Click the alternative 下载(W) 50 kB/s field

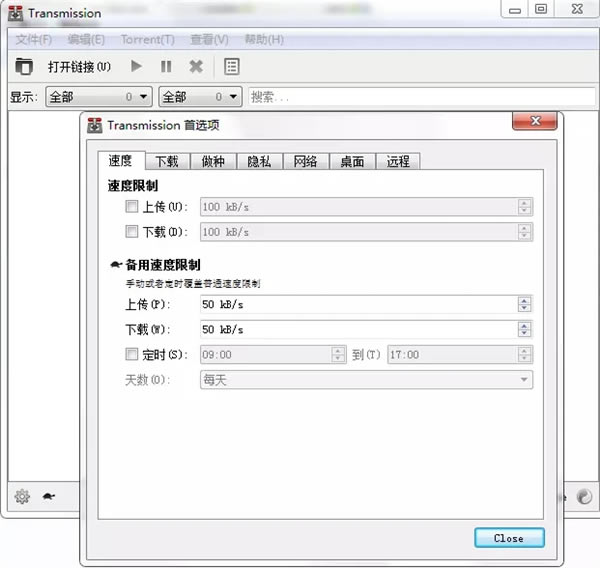click(366, 329)
